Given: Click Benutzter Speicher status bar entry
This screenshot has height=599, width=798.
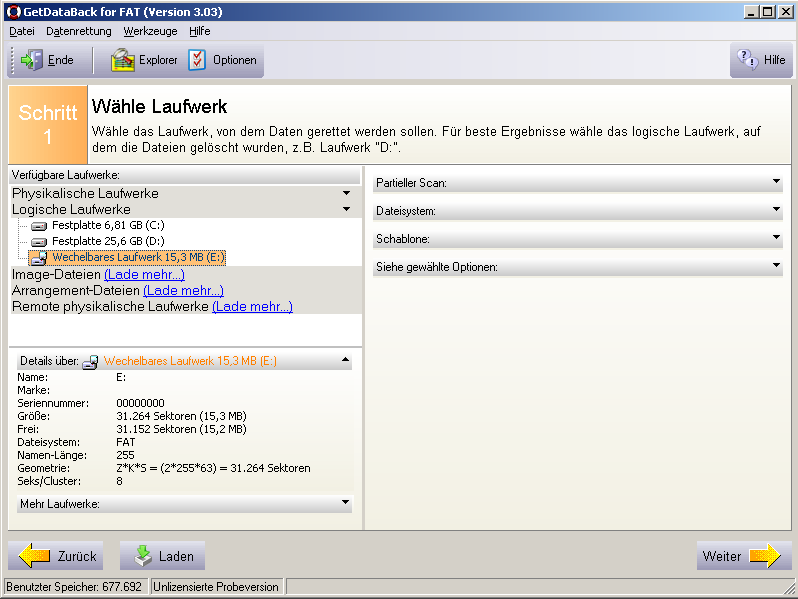Looking at the screenshot, I should [76, 587].
